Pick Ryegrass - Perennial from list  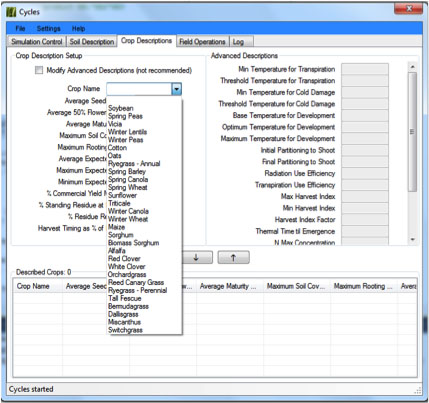pyautogui.click(x=138, y=291)
